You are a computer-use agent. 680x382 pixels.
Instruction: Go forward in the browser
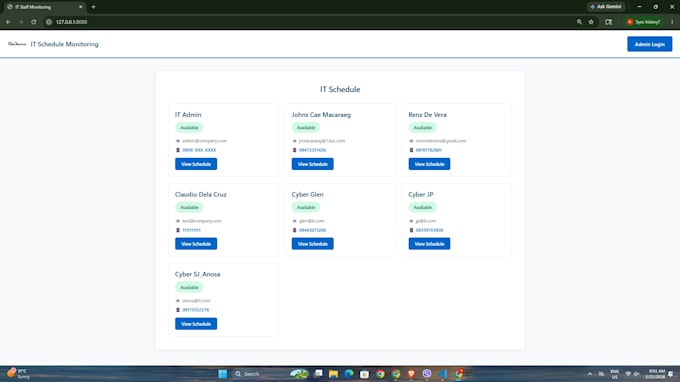click(x=21, y=22)
